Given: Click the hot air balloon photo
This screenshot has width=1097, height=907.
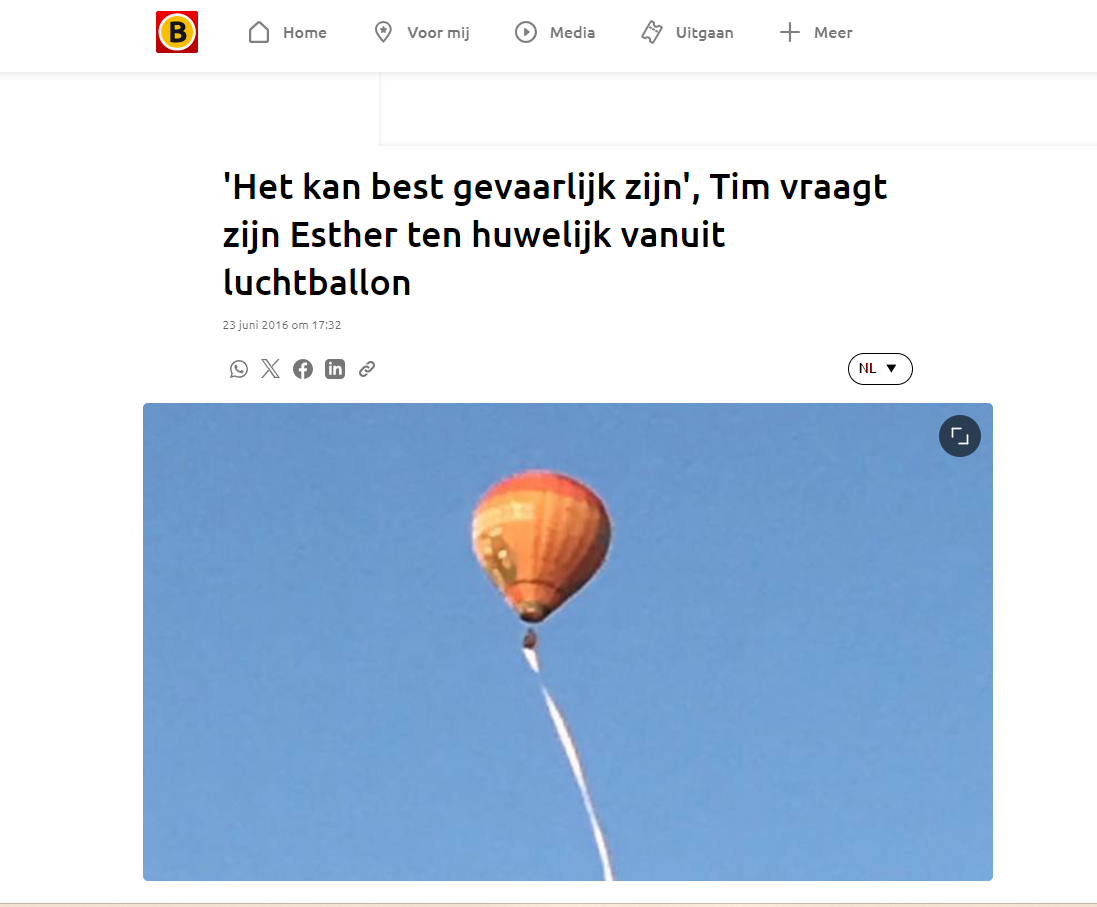Looking at the screenshot, I should pos(567,642).
